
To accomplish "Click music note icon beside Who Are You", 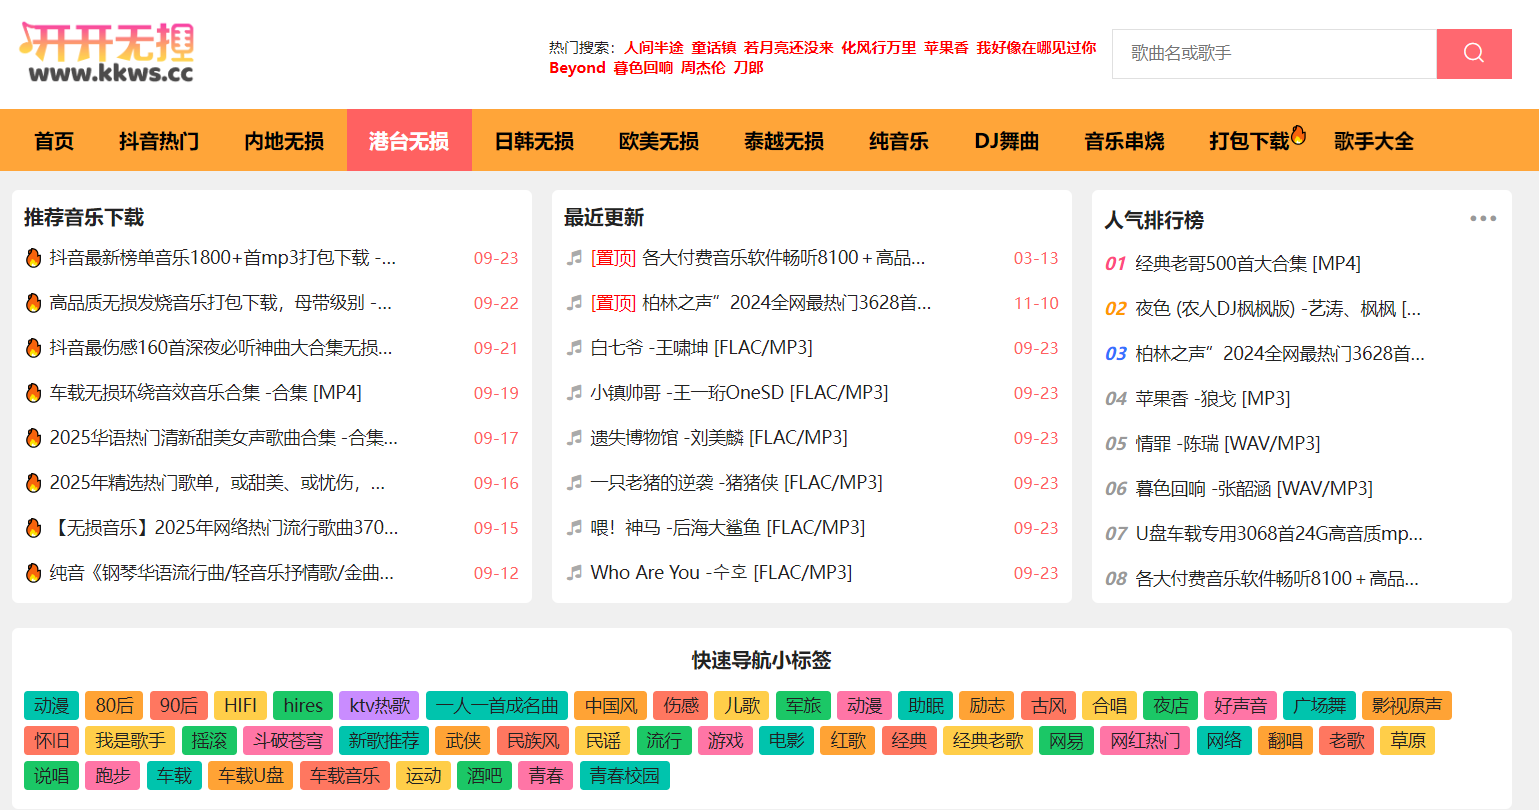I will click(x=574, y=573).
